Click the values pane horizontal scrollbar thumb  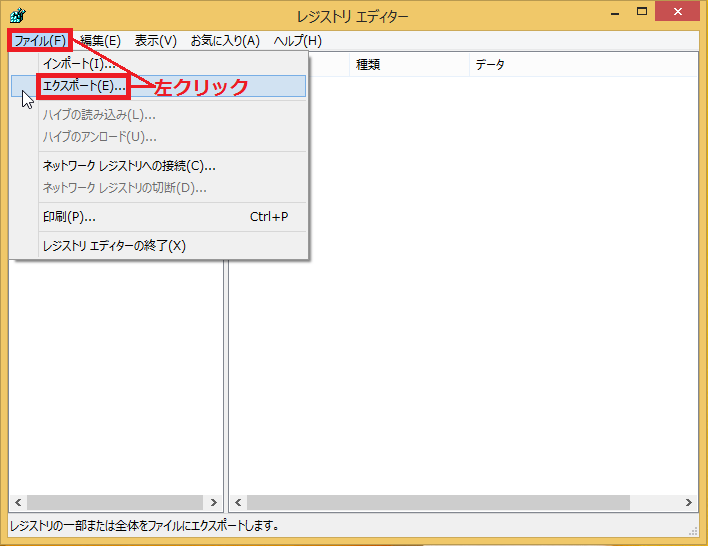[x=438, y=502]
